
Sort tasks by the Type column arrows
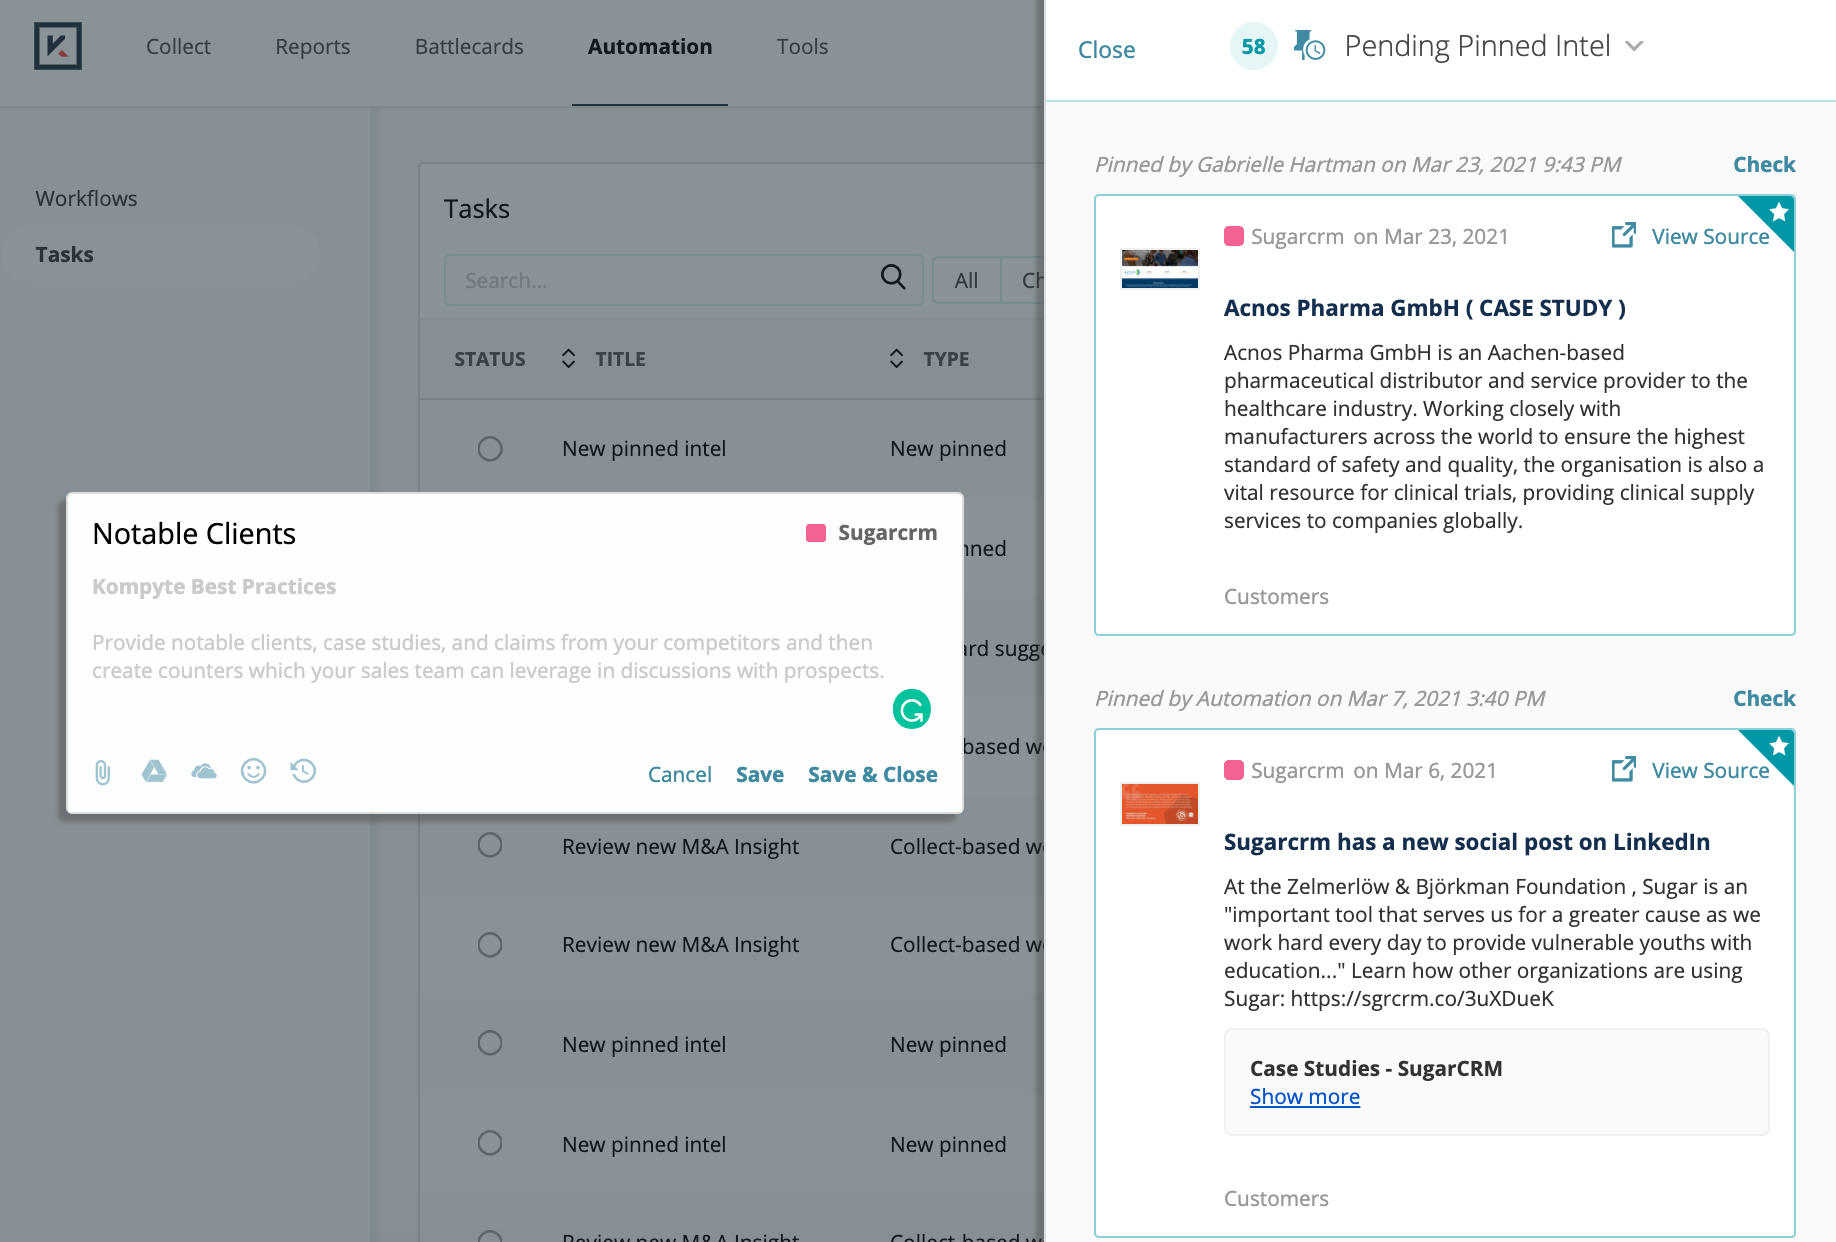coord(896,359)
